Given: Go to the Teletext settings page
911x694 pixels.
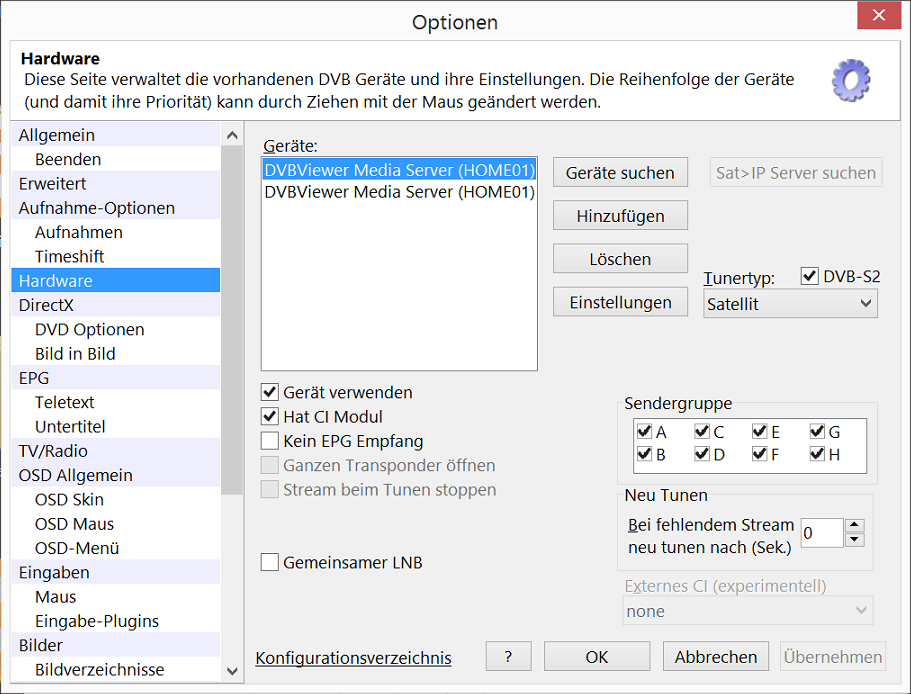Looking at the screenshot, I should [x=64, y=402].
